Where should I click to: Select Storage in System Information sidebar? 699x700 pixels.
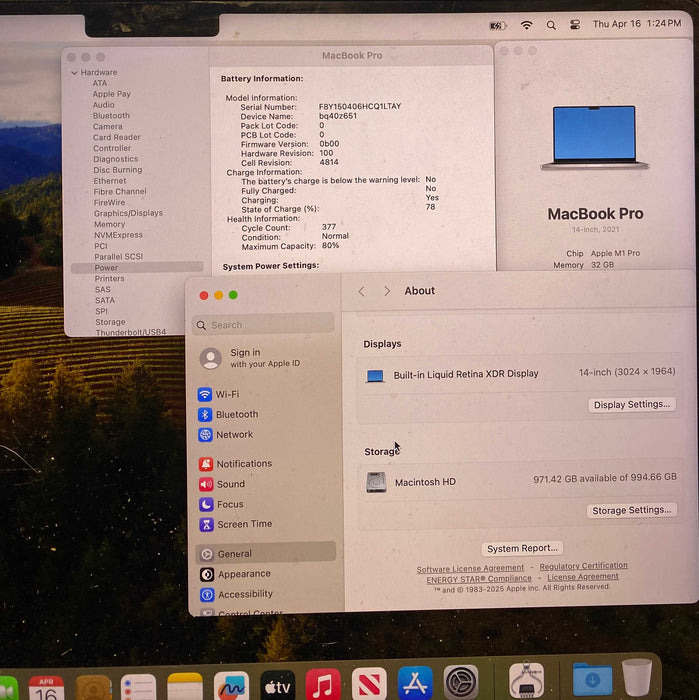coord(110,322)
